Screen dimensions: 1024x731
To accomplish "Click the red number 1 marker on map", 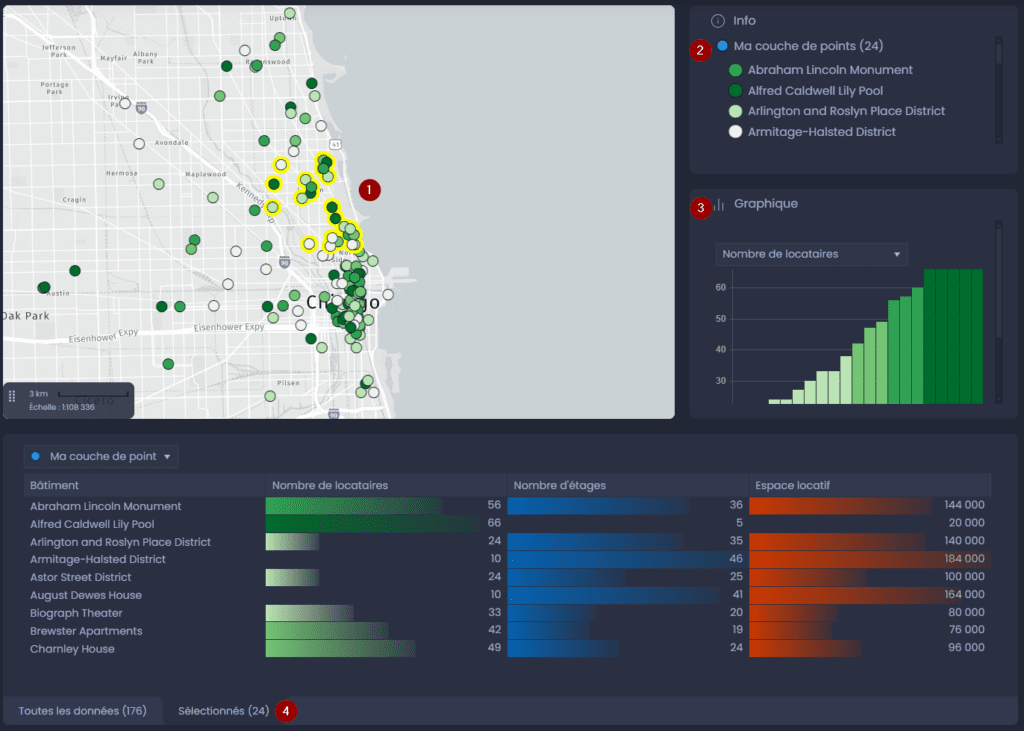I will pos(370,190).
